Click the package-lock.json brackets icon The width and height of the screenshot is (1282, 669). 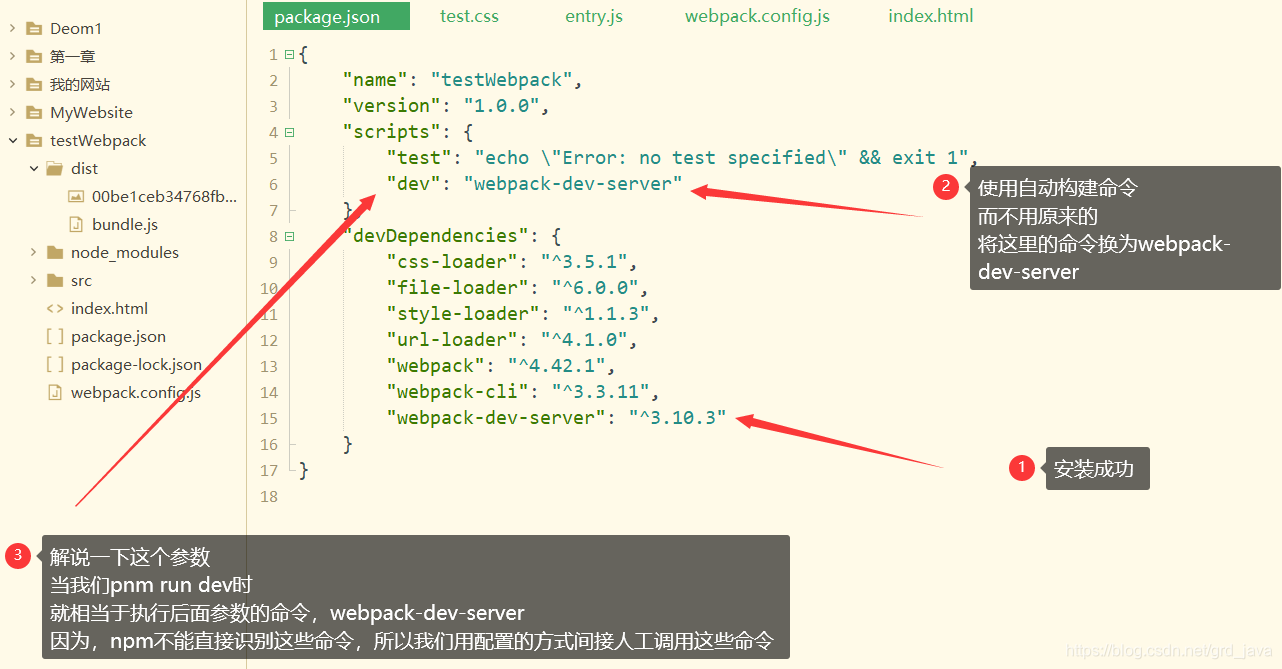[55, 365]
